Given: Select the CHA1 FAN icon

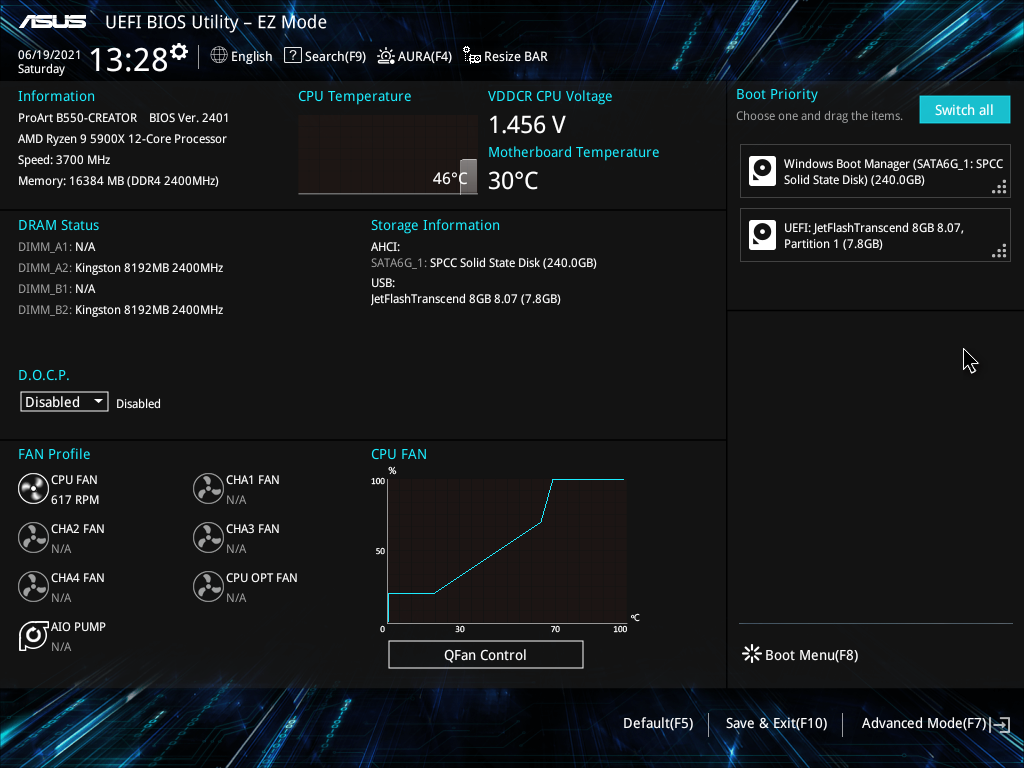Looking at the screenshot, I should click(x=208, y=488).
